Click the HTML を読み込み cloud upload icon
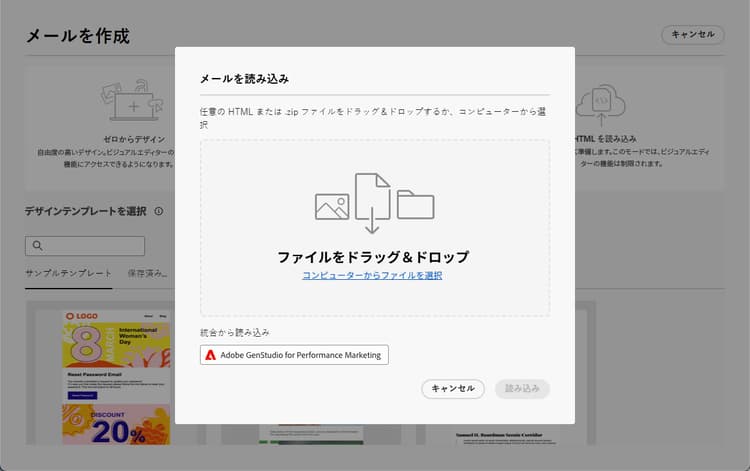Viewport: 750px width, 471px height. (x=601, y=105)
